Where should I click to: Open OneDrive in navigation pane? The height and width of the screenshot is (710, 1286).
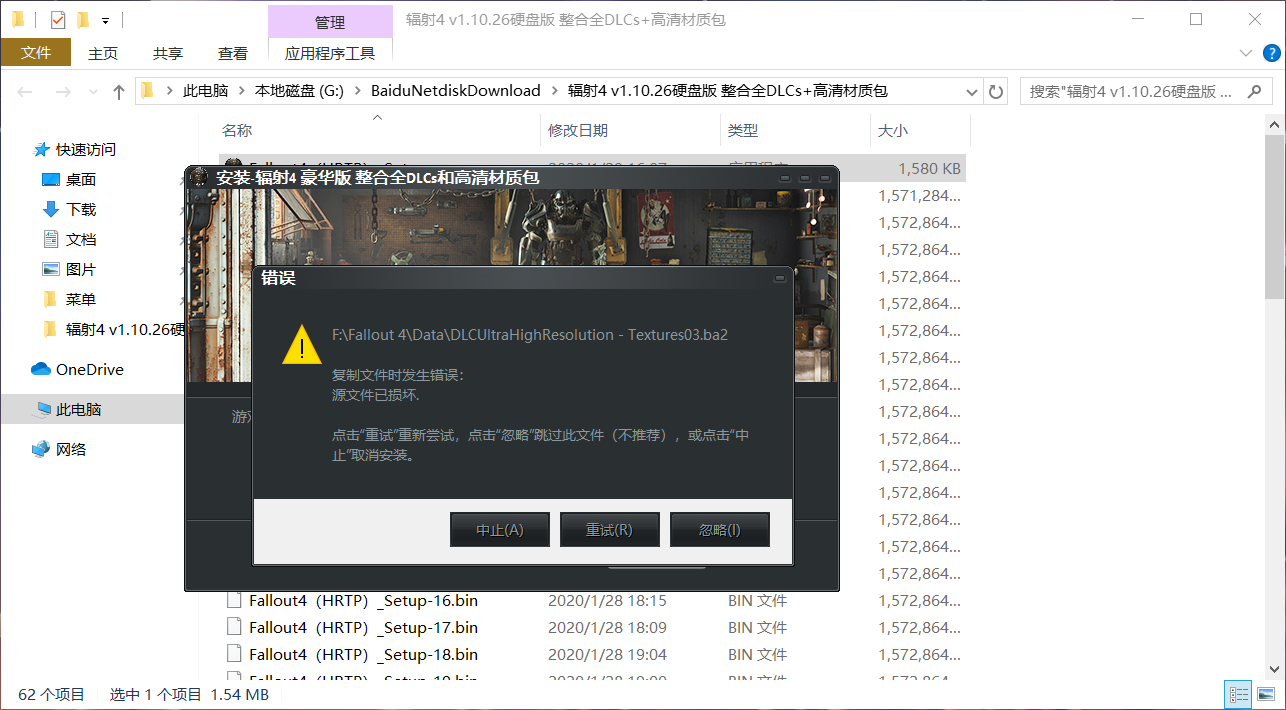point(89,370)
